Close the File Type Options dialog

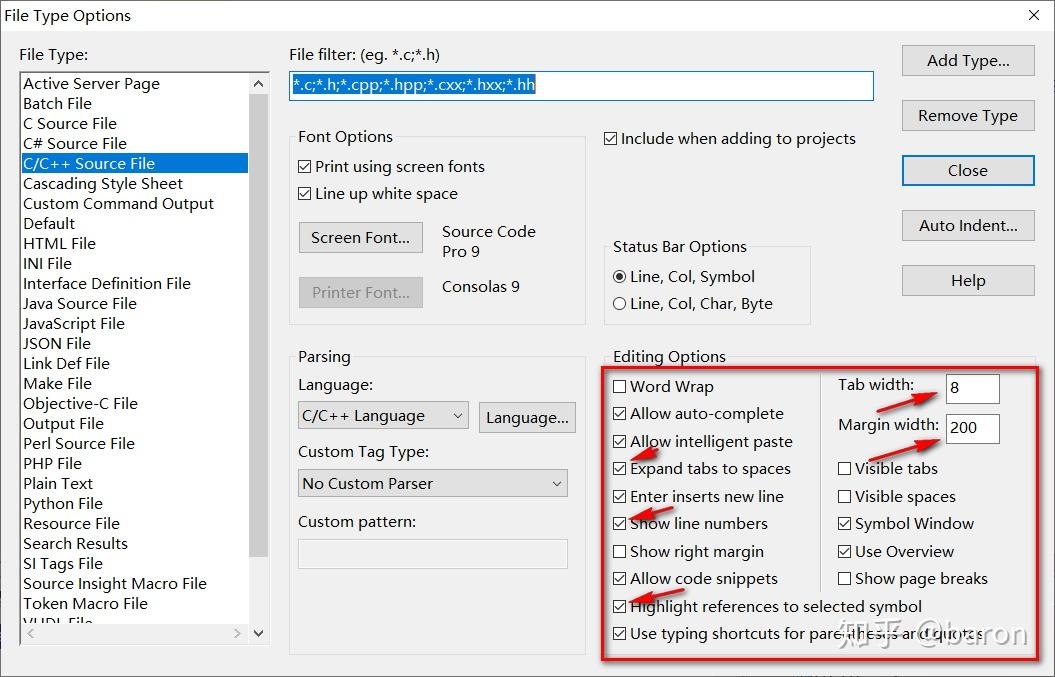click(967, 171)
